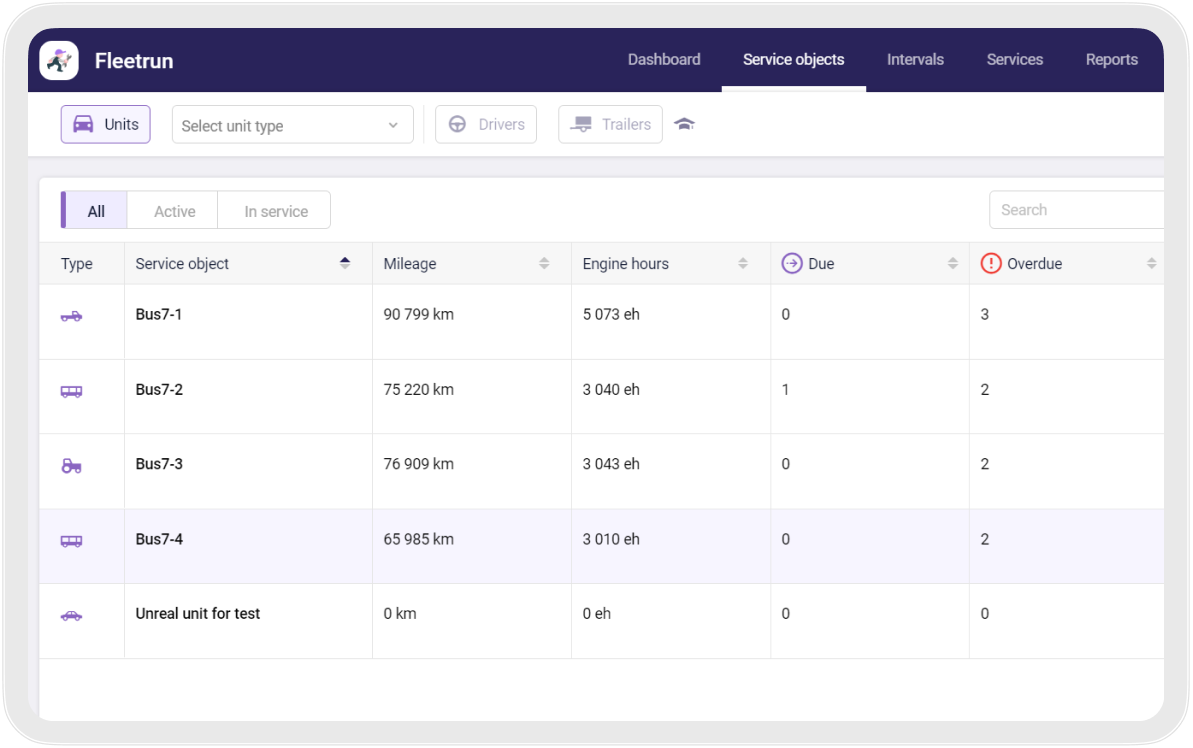
Task: Click the purple Due arrow icon
Action: (x=792, y=264)
